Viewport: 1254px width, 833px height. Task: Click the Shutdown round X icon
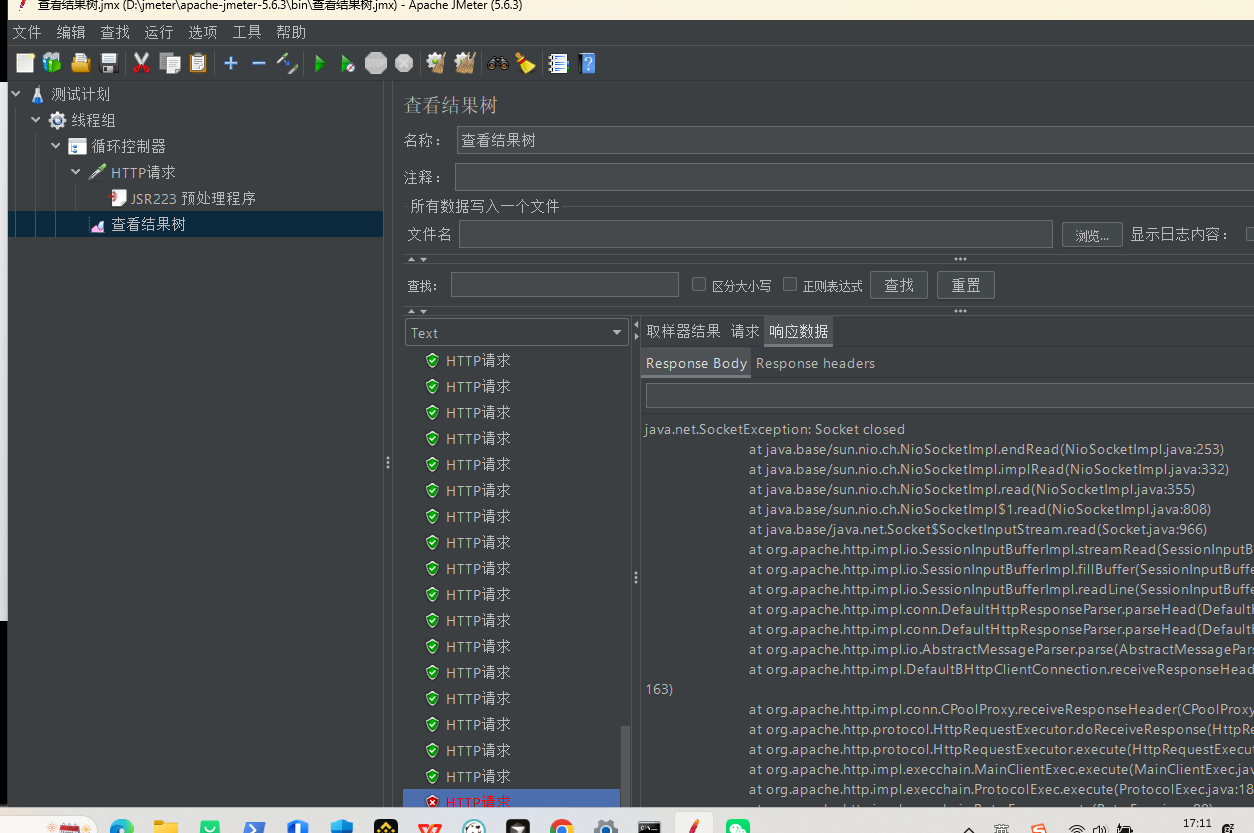click(x=404, y=63)
